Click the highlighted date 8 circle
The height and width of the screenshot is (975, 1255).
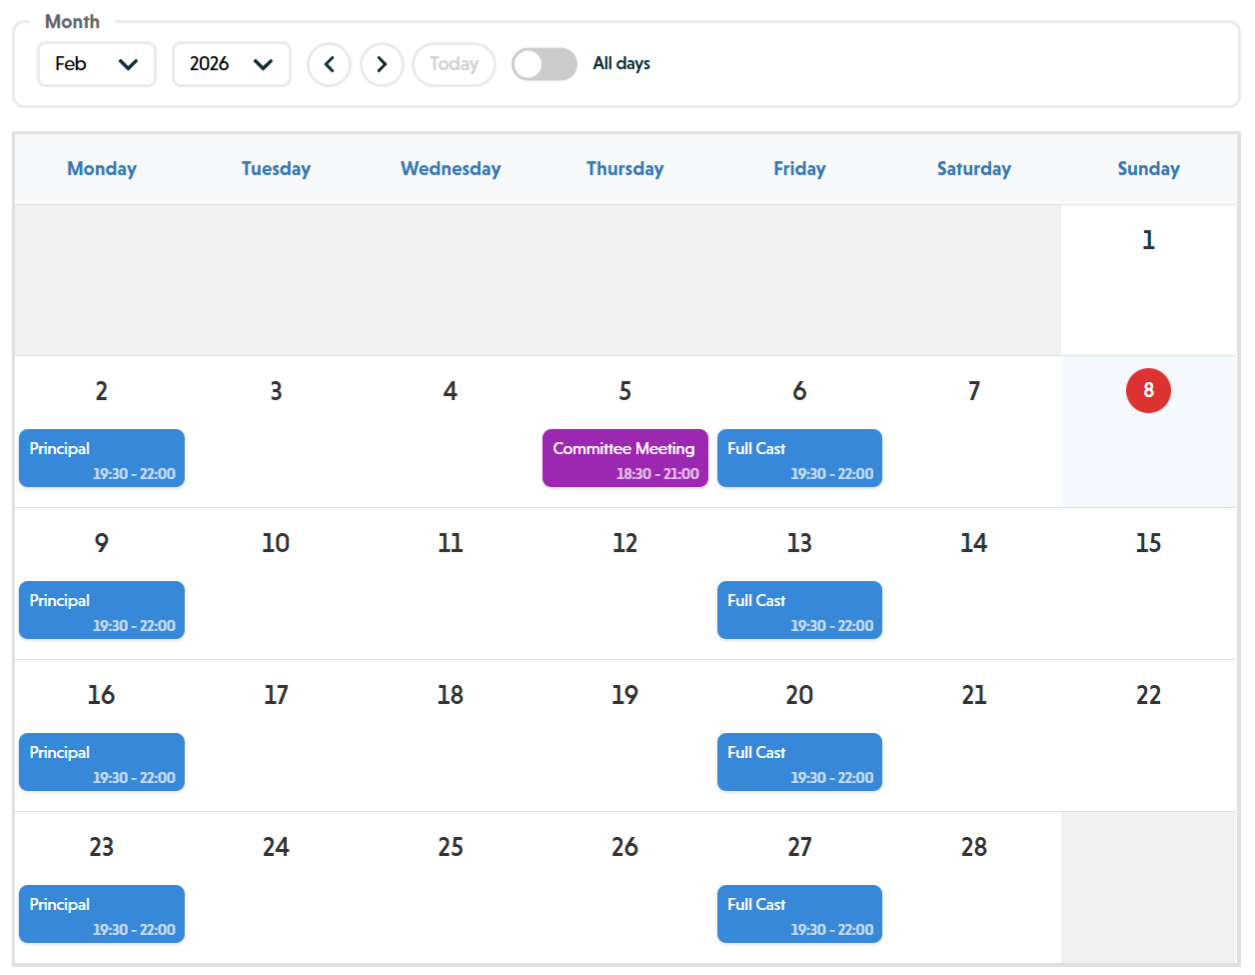1148,391
